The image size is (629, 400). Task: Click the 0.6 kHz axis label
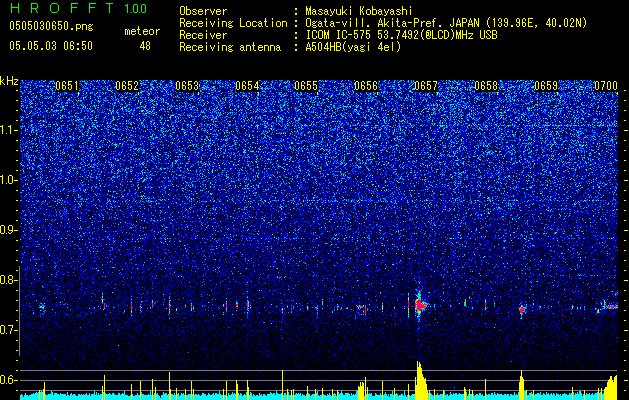click(9, 380)
